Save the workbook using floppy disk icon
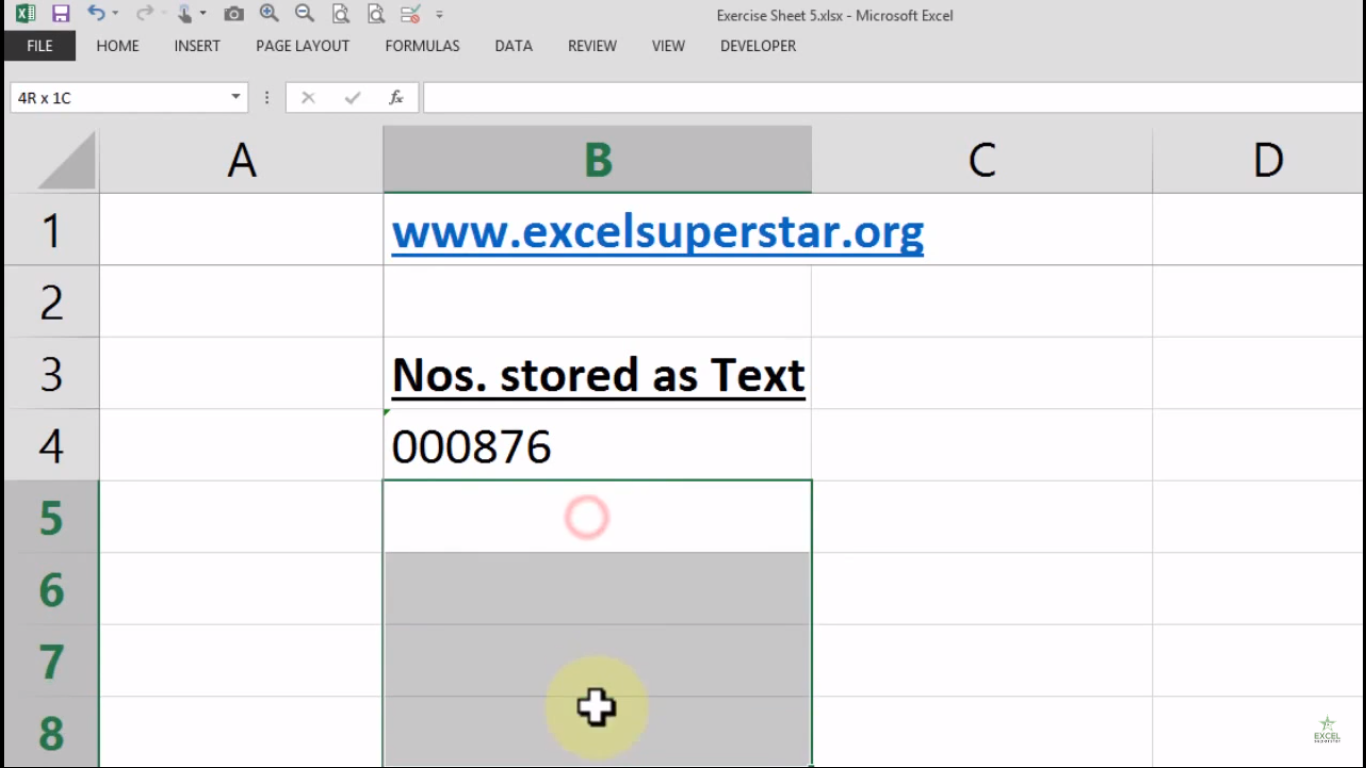Viewport: 1366px width, 768px height. 61,14
